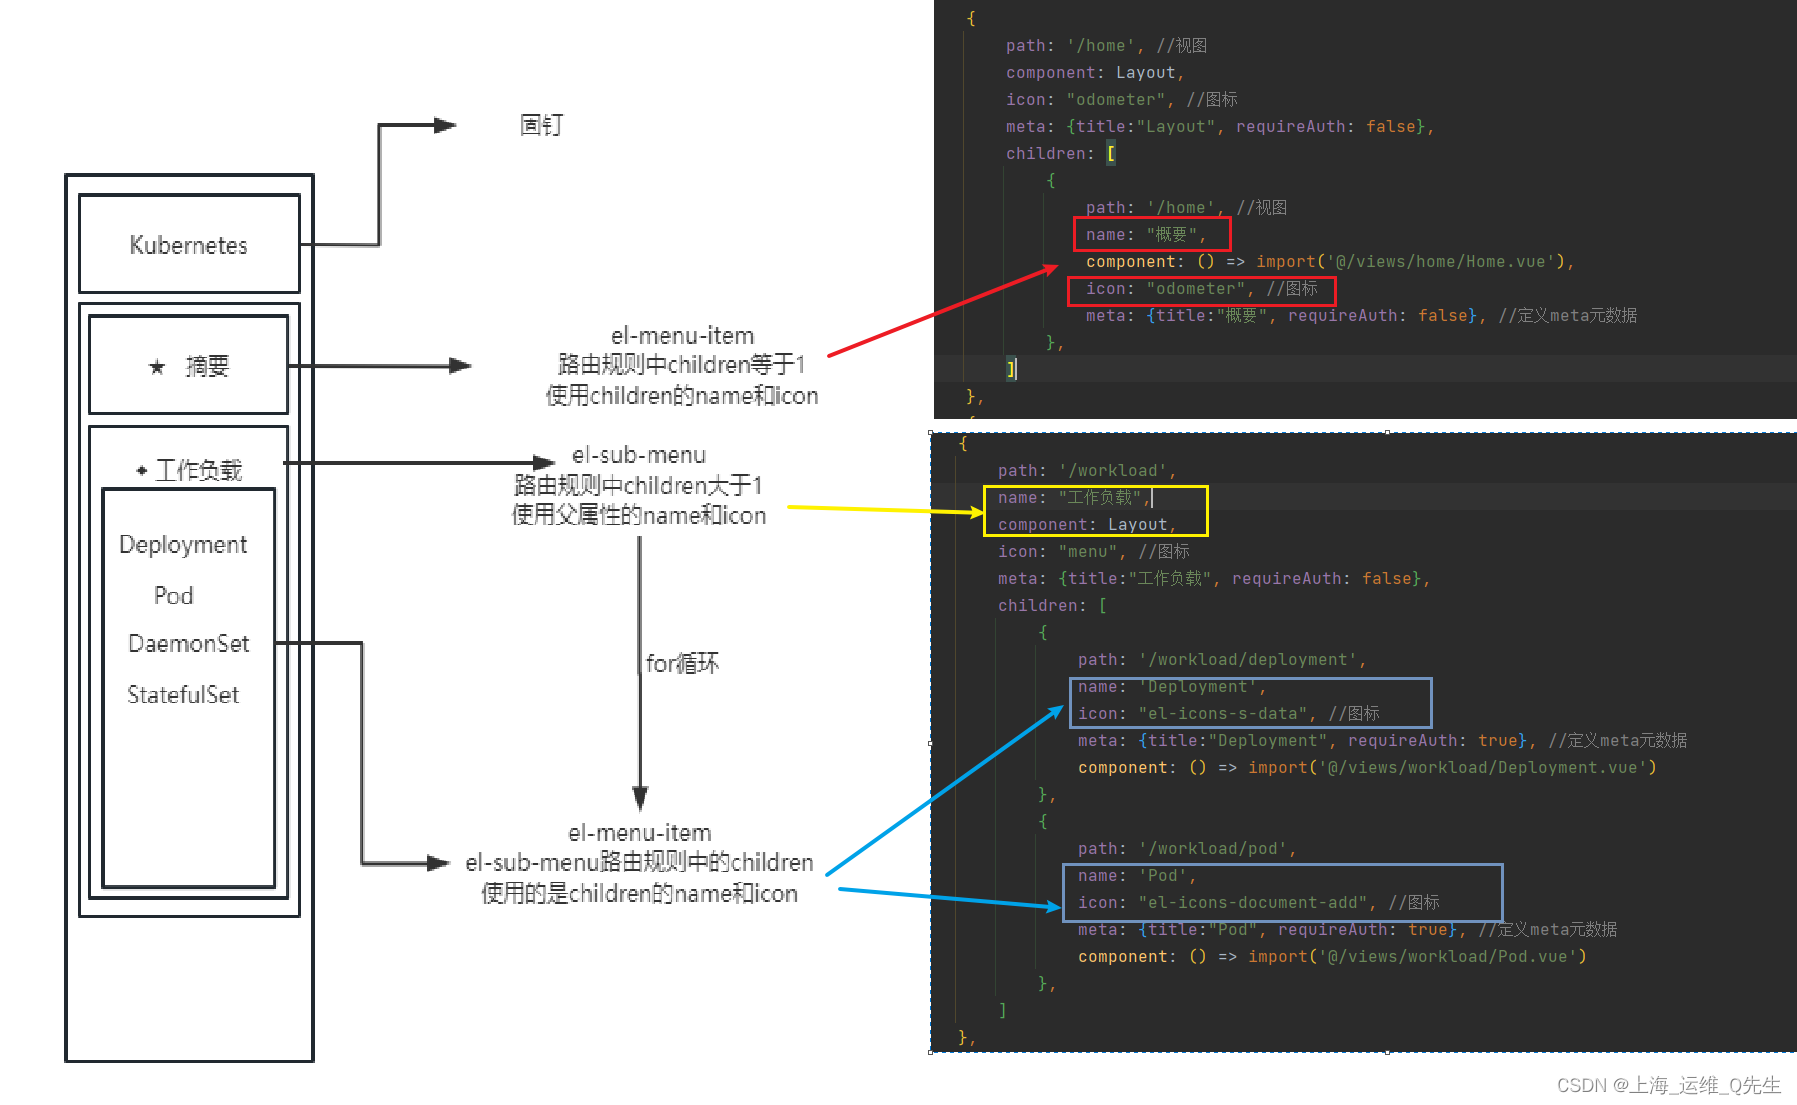
Task: Click the diamond icon beside 工作负载
Action: (140, 469)
